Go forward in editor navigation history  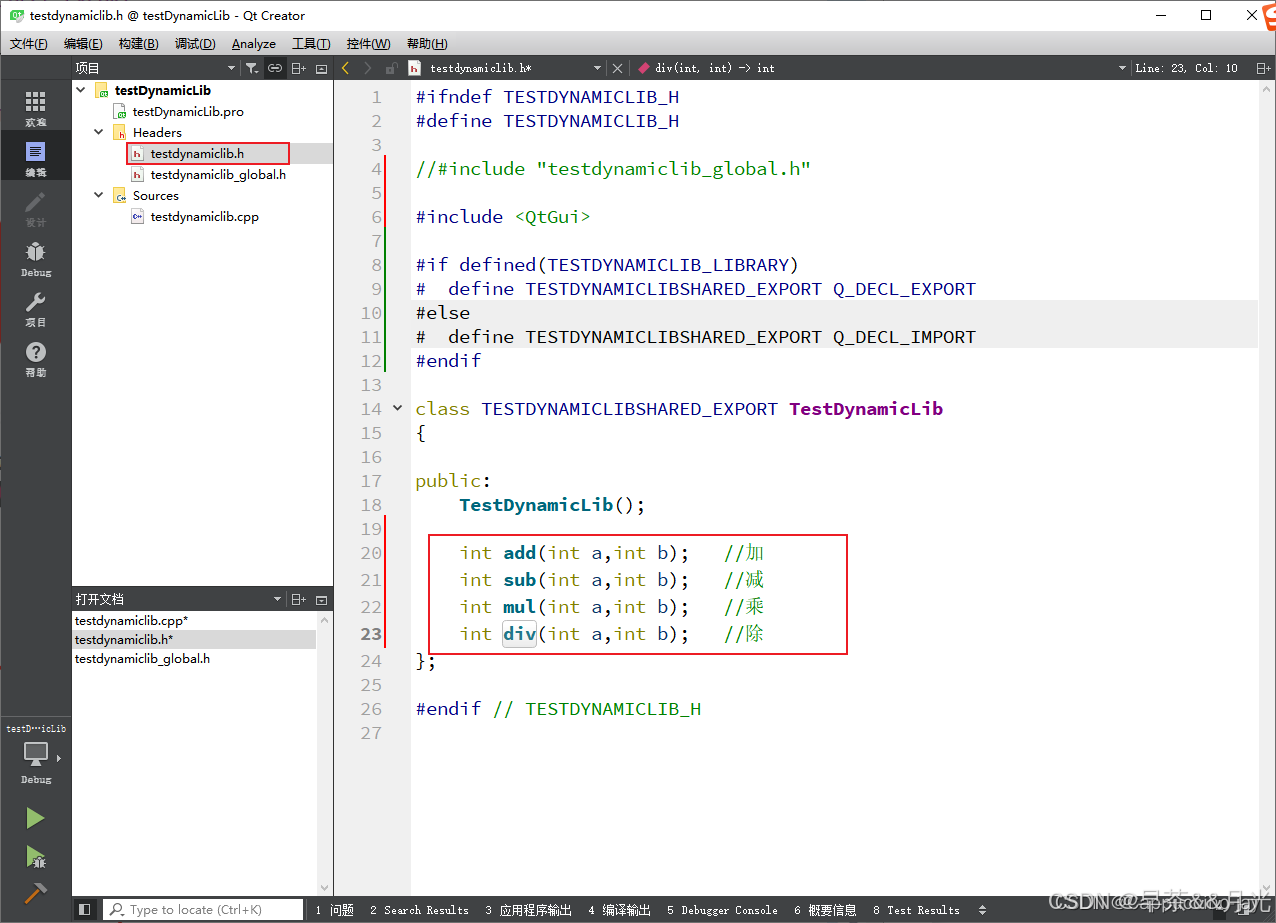tap(368, 68)
